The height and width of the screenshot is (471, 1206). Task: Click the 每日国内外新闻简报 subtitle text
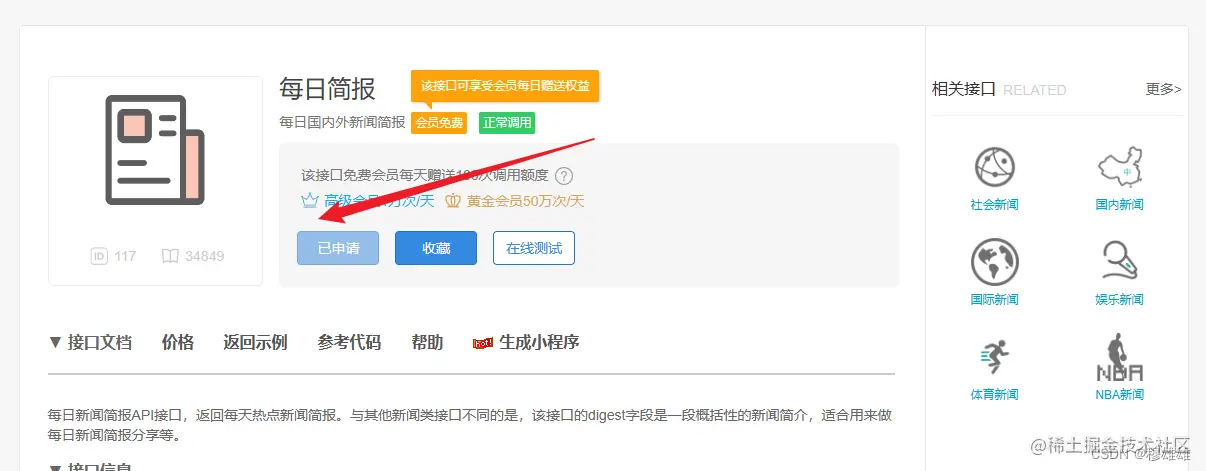[x=342, y=122]
